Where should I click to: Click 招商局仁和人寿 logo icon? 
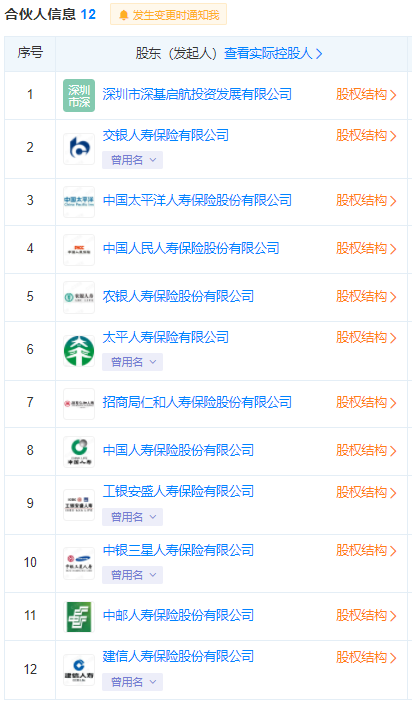79,404
